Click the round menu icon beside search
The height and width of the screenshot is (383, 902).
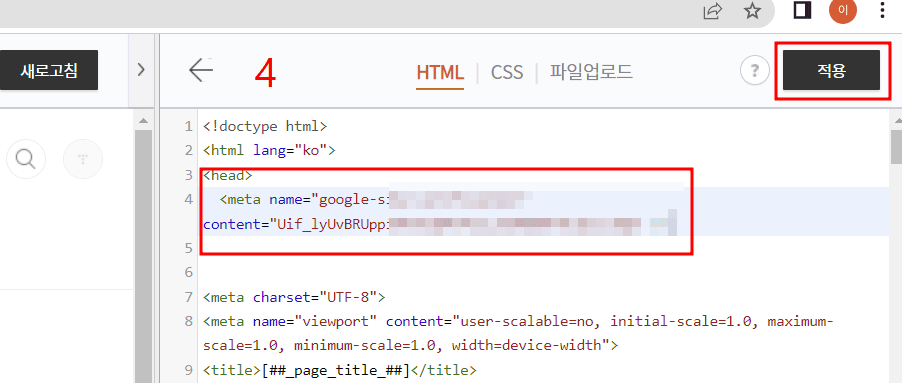tap(83, 158)
